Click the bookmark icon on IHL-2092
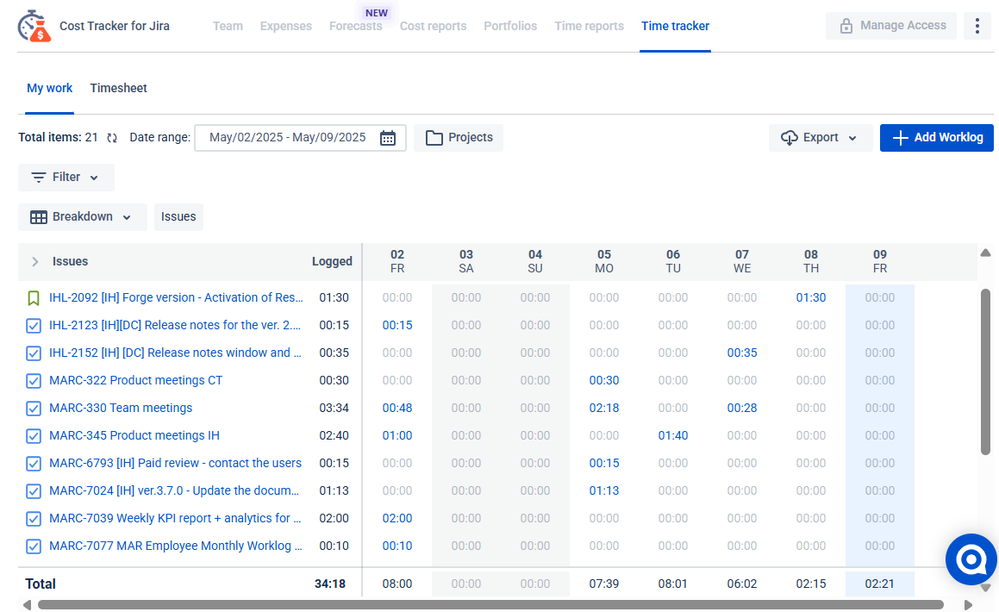The width and height of the screenshot is (999, 612). pos(33,297)
